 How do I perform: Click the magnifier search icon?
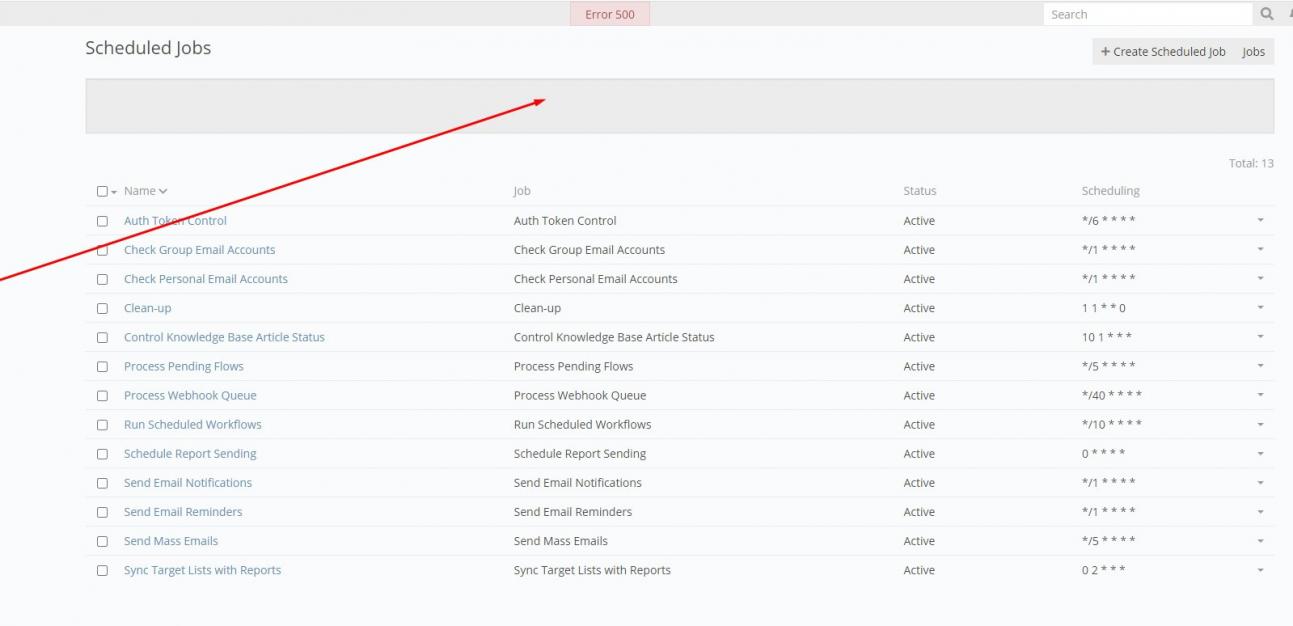(x=1267, y=14)
